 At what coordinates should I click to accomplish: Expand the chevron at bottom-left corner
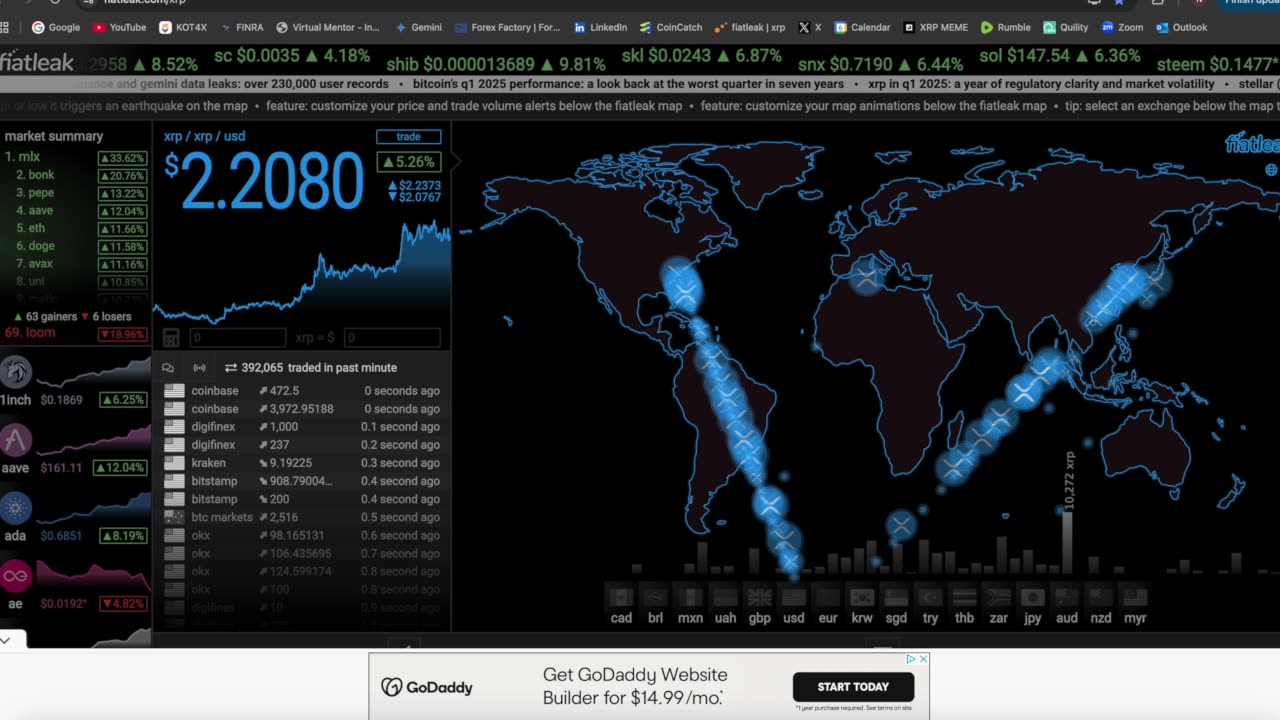click(x=6, y=640)
